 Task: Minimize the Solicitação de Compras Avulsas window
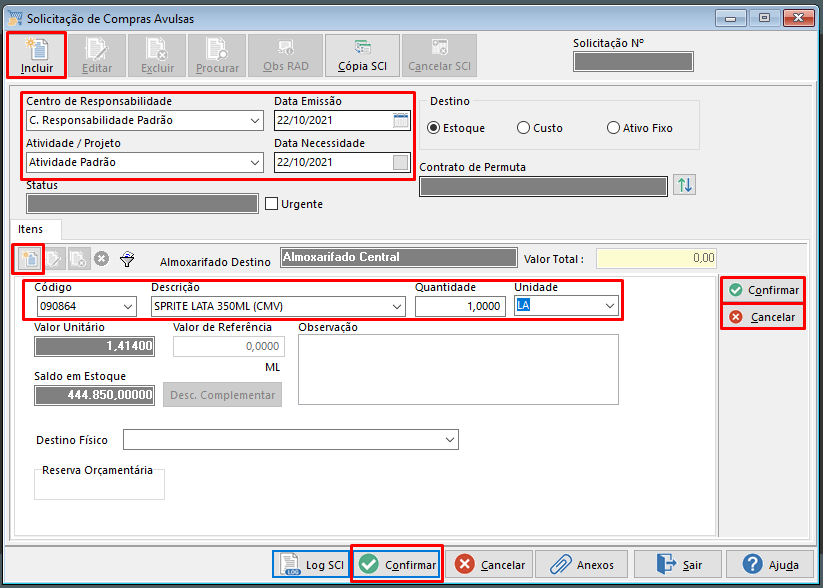[x=730, y=18]
